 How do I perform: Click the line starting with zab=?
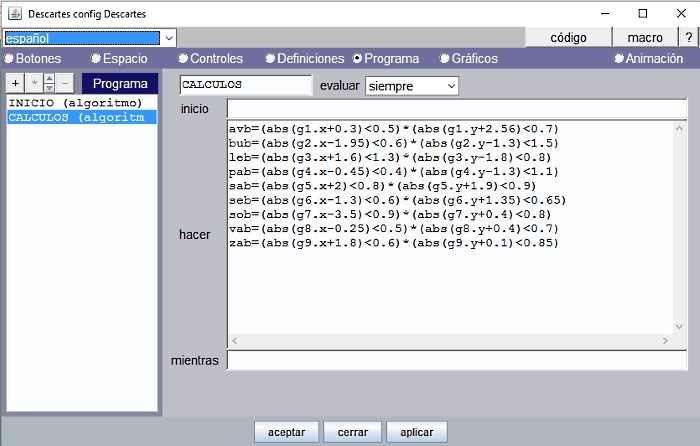coord(393,243)
